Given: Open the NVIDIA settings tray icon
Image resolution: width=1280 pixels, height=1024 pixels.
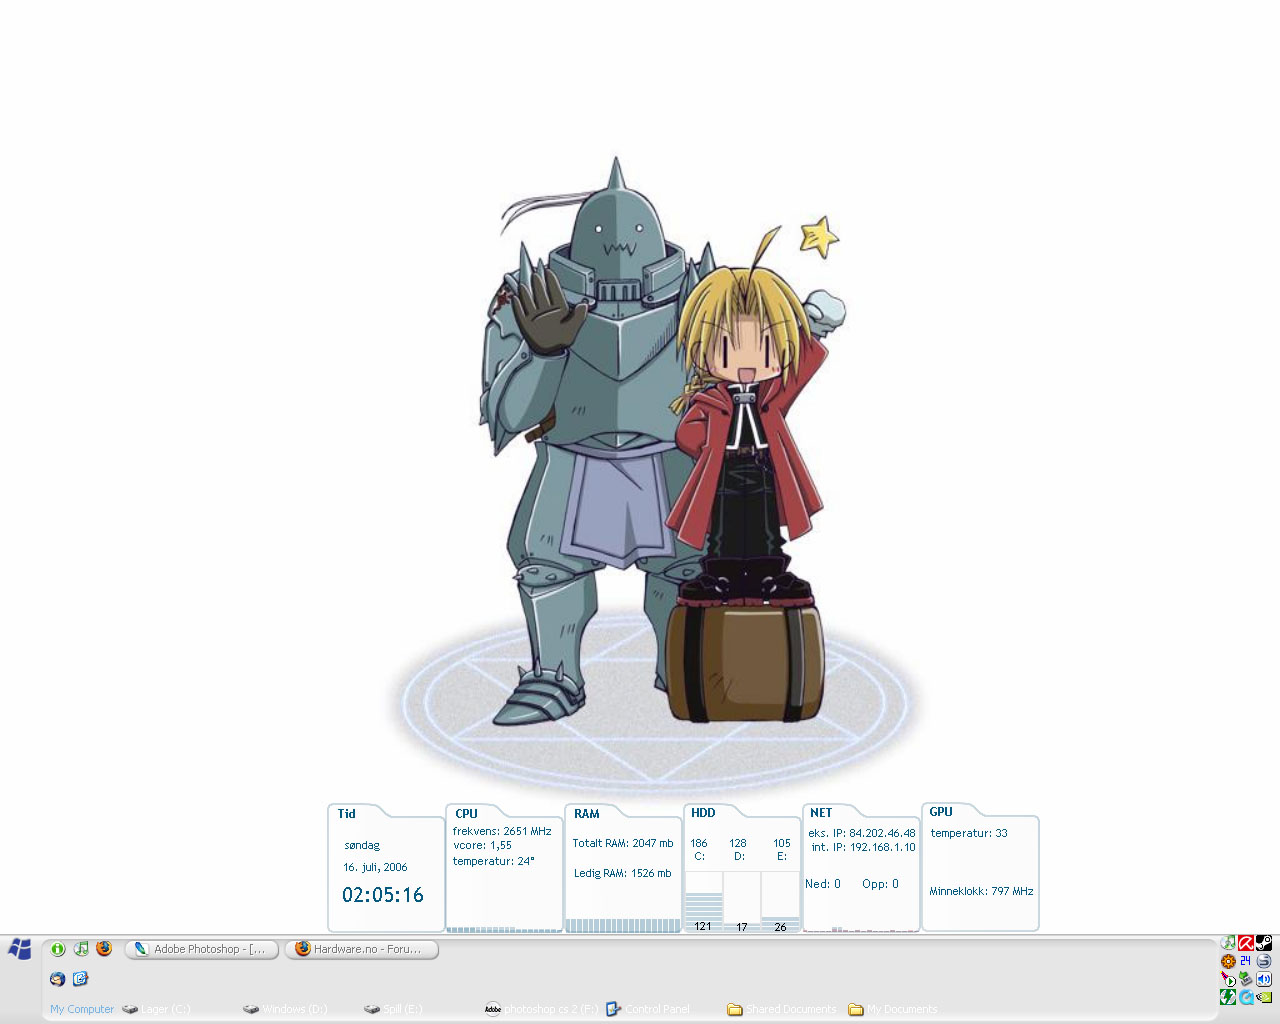Looking at the screenshot, I should pyautogui.click(x=1264, y=997).
